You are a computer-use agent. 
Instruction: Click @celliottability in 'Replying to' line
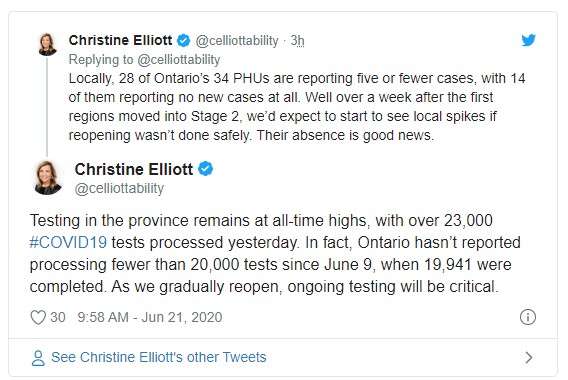pyautogui.click(x=179, y=59)
